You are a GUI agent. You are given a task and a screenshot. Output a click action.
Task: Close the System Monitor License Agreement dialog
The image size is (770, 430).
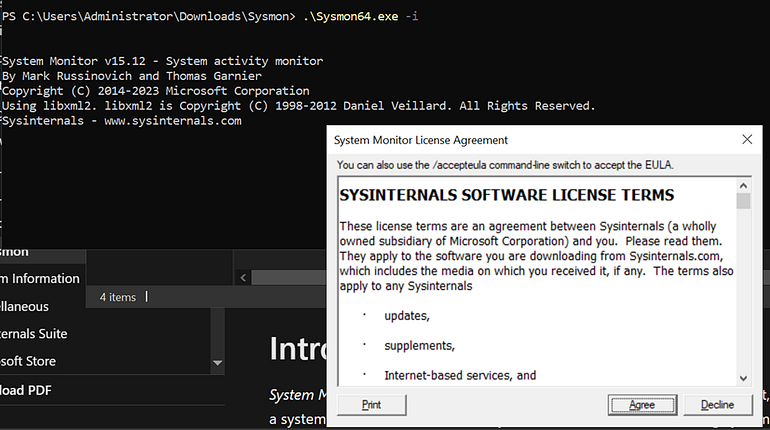pos(747,139)
